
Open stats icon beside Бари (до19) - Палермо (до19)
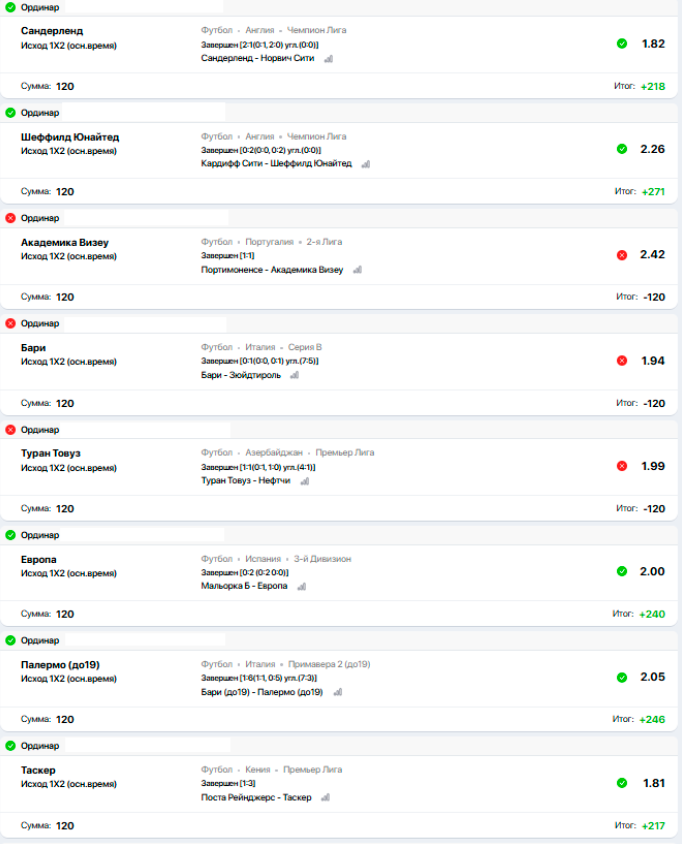338,692
